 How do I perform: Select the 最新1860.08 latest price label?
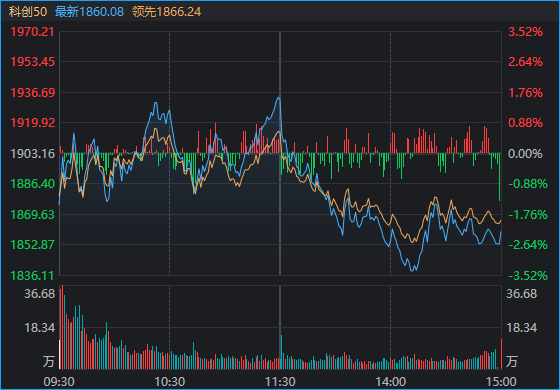point(89,12)
